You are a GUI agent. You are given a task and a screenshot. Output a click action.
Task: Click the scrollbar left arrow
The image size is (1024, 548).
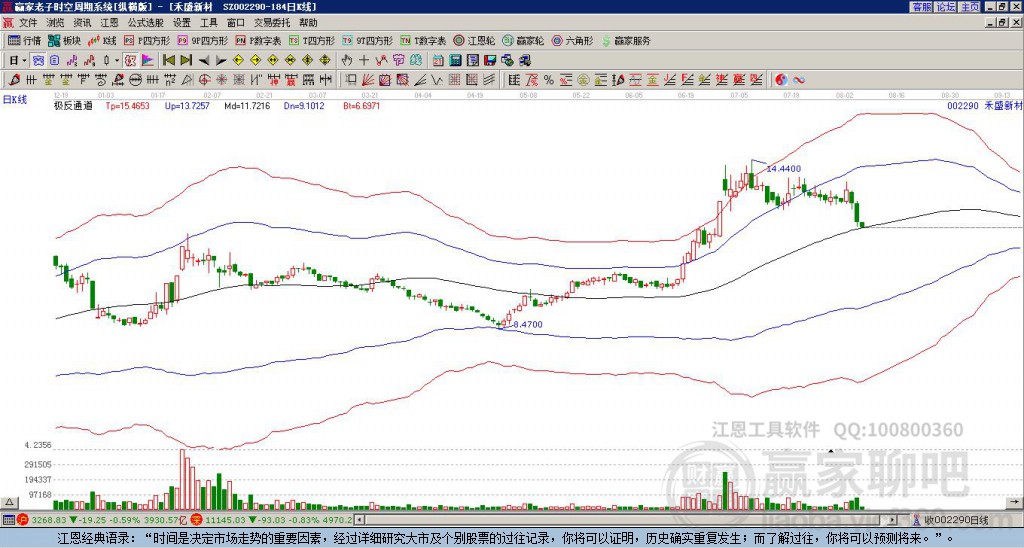click(x=359, y=520)
